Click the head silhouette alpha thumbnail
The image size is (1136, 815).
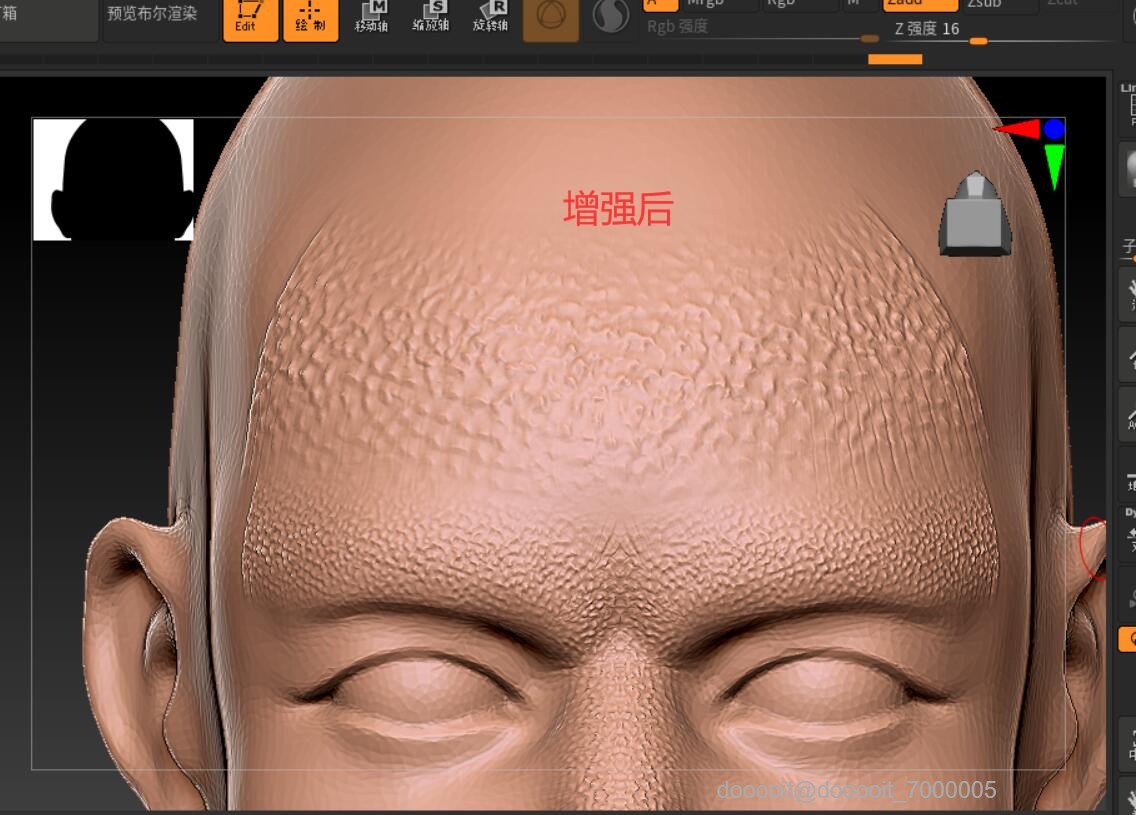tap(115, 180)
